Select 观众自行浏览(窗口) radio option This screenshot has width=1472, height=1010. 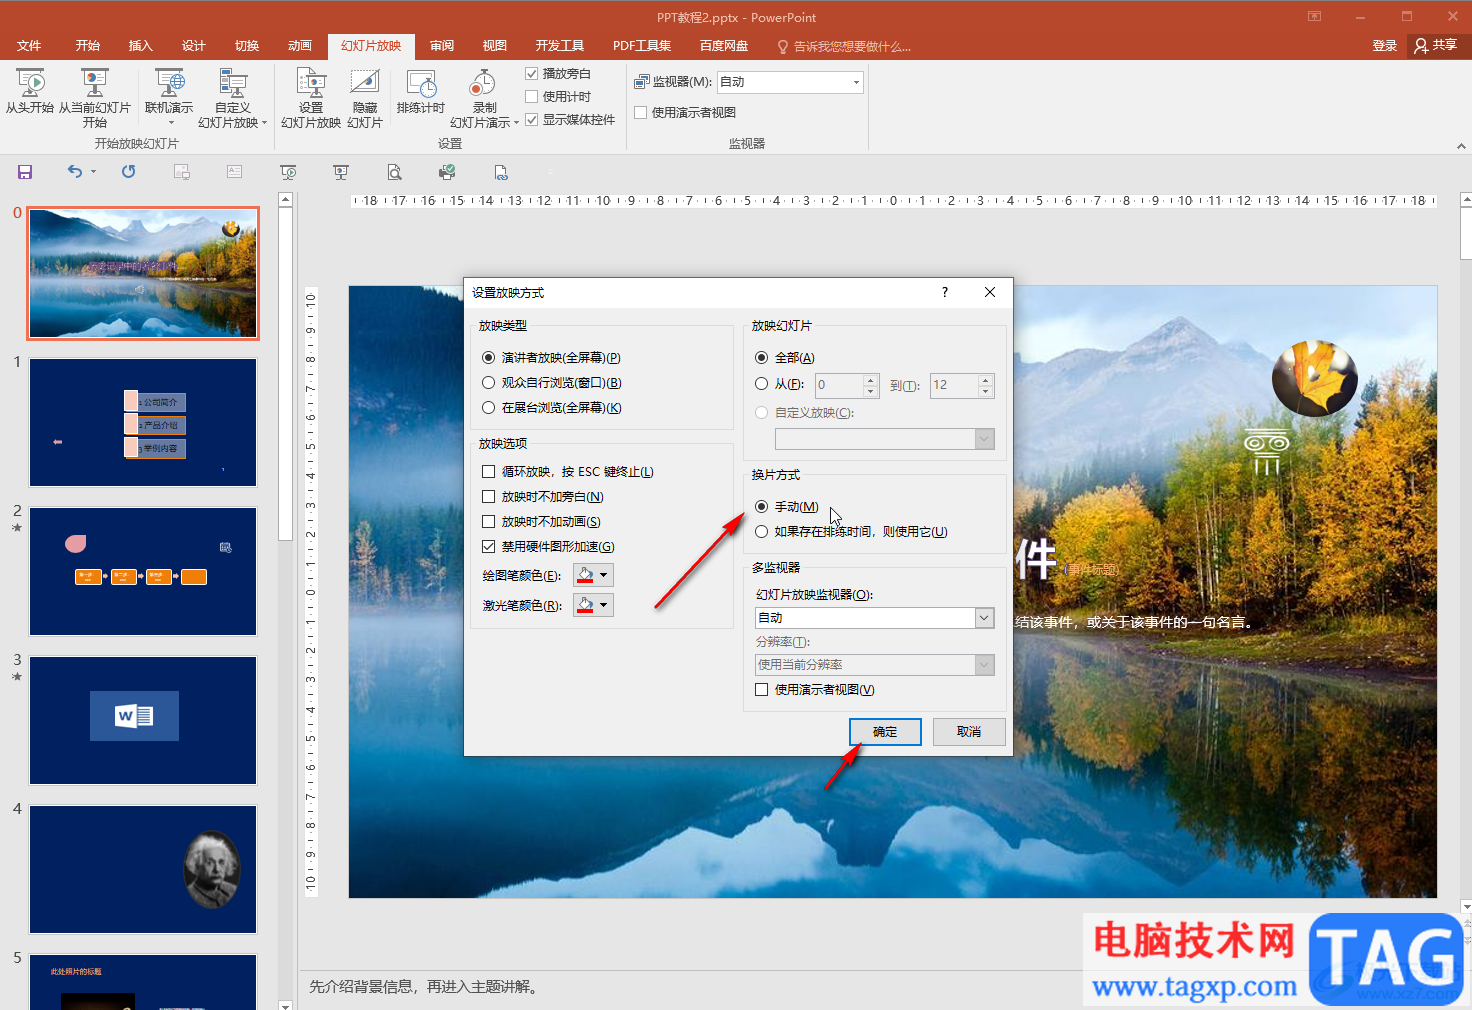pyautogui.click(x=489, y=383)
